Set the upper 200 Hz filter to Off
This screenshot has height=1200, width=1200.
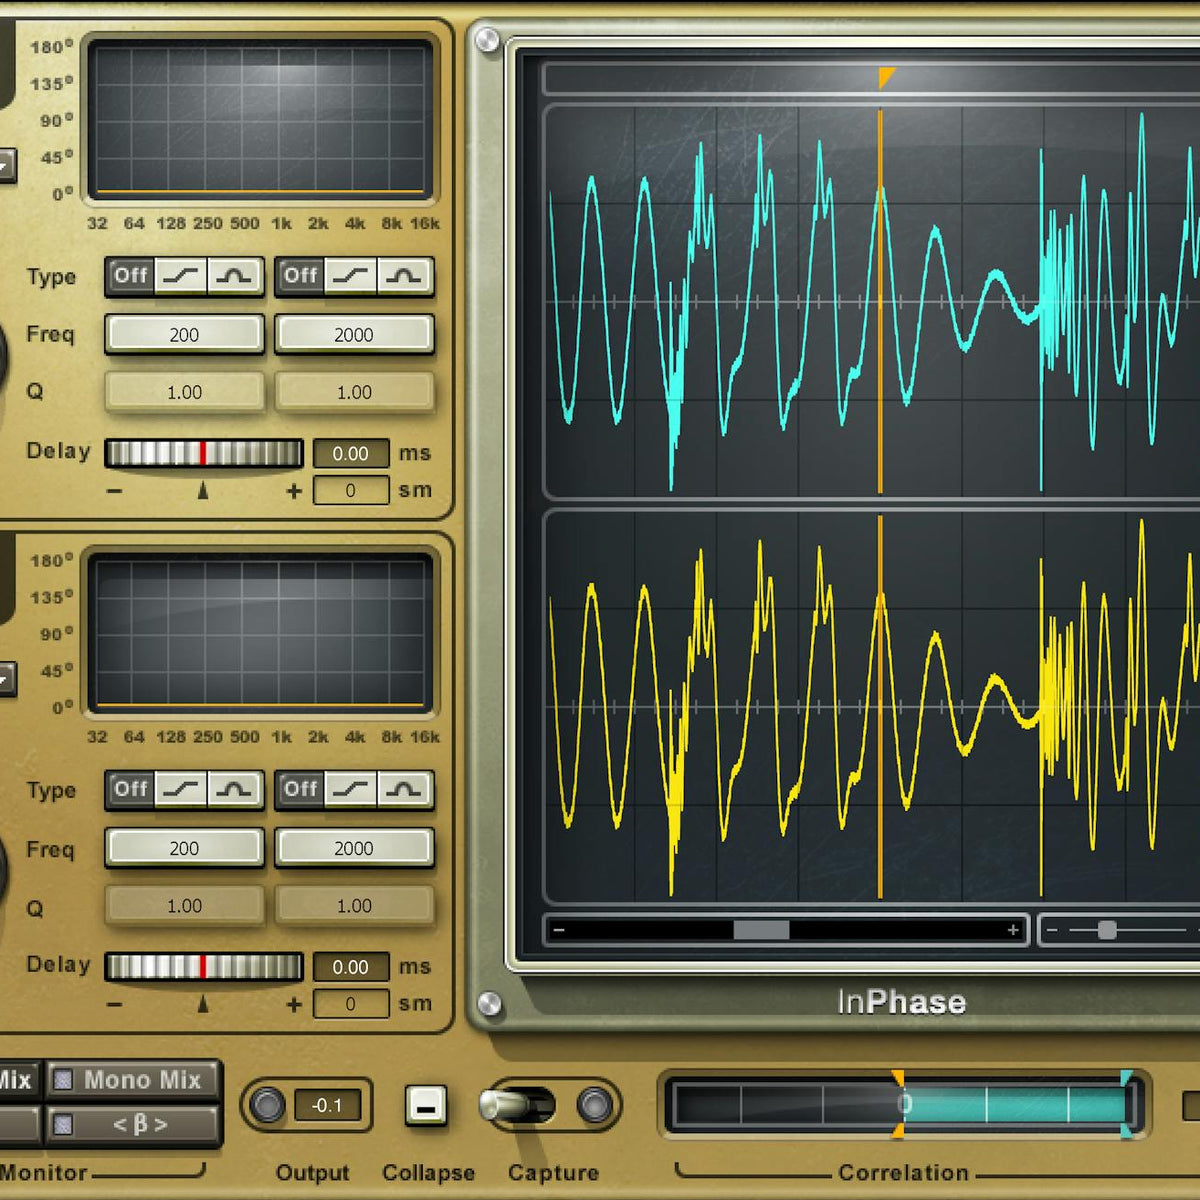(131, 276)
